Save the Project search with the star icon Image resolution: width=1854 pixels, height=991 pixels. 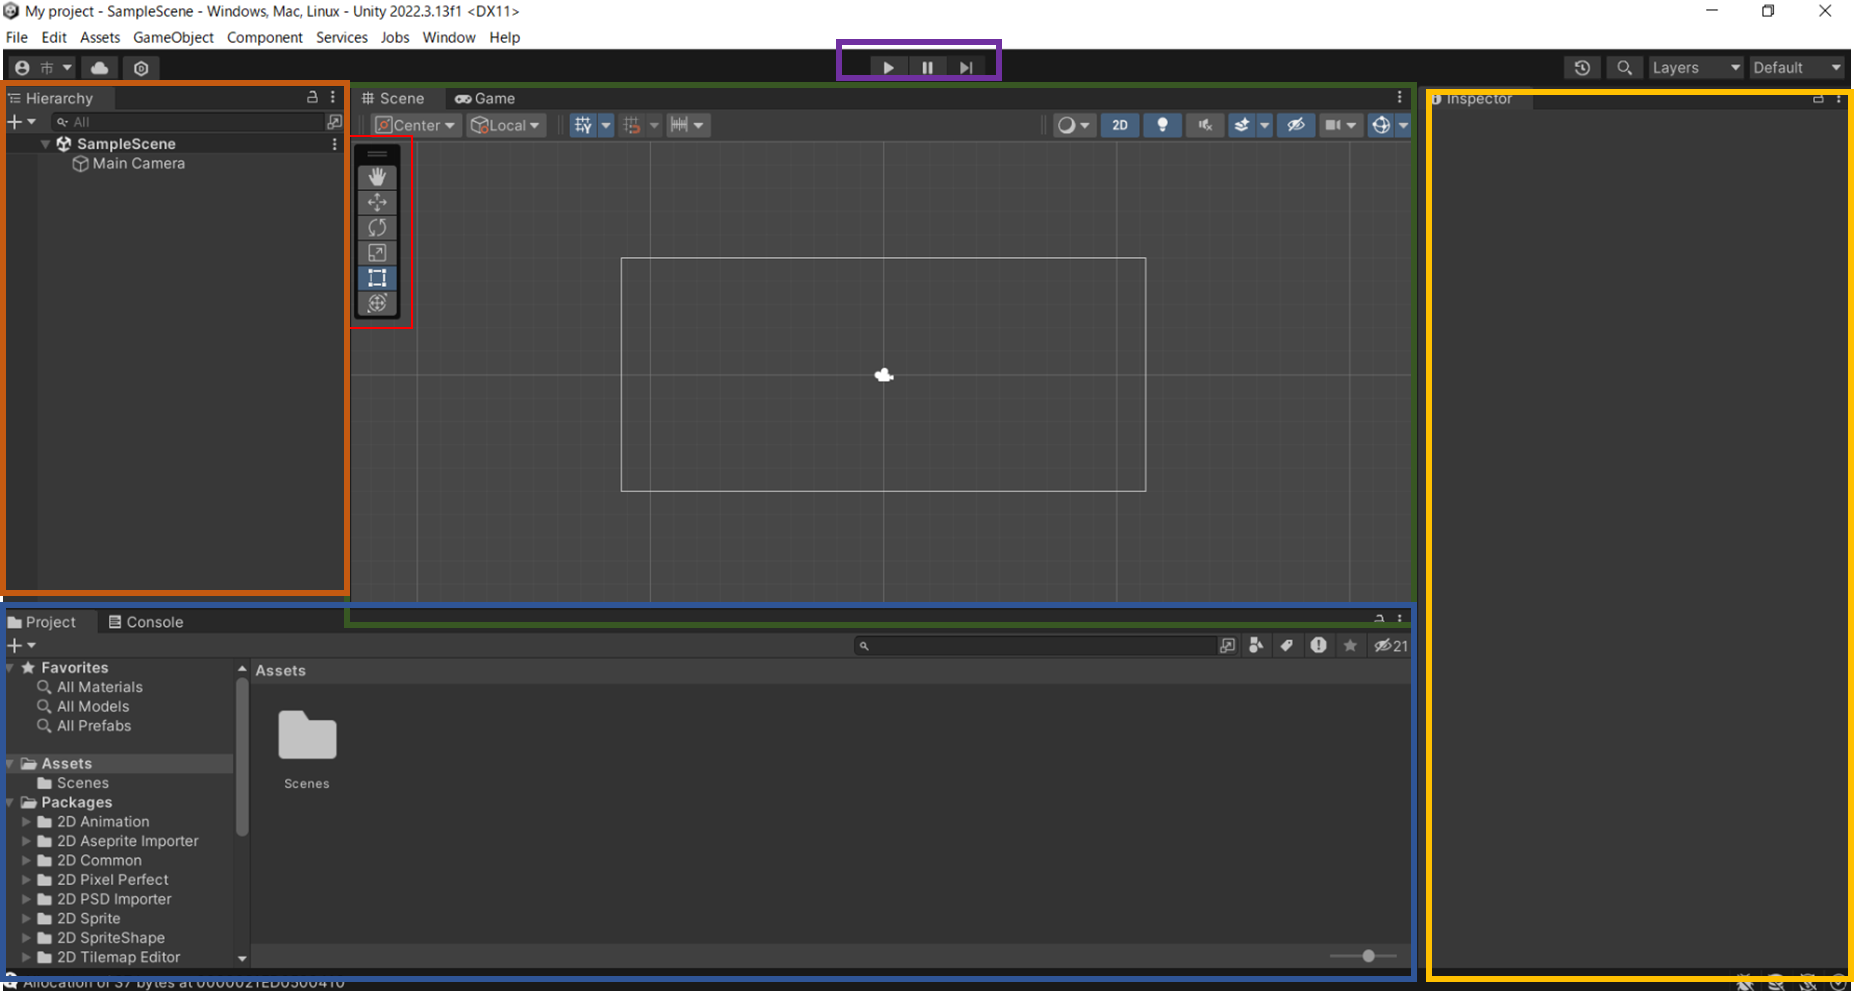click(1350, 646)
